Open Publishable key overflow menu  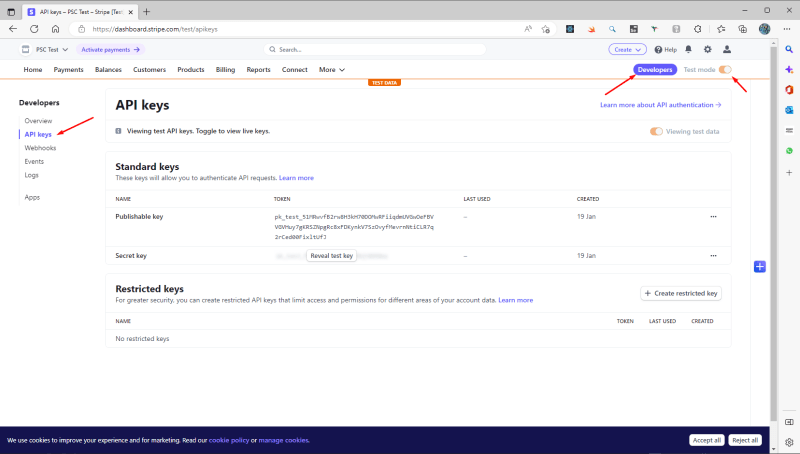pyautogui.click(x=713, y=217)
